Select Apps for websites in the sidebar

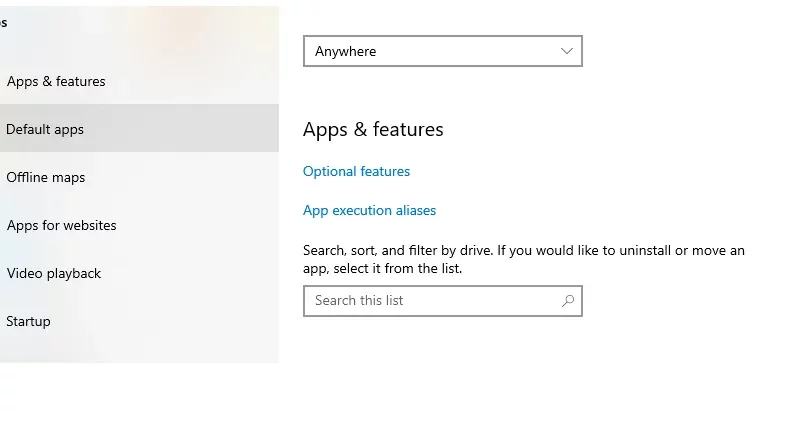click(x=62, y=225)
